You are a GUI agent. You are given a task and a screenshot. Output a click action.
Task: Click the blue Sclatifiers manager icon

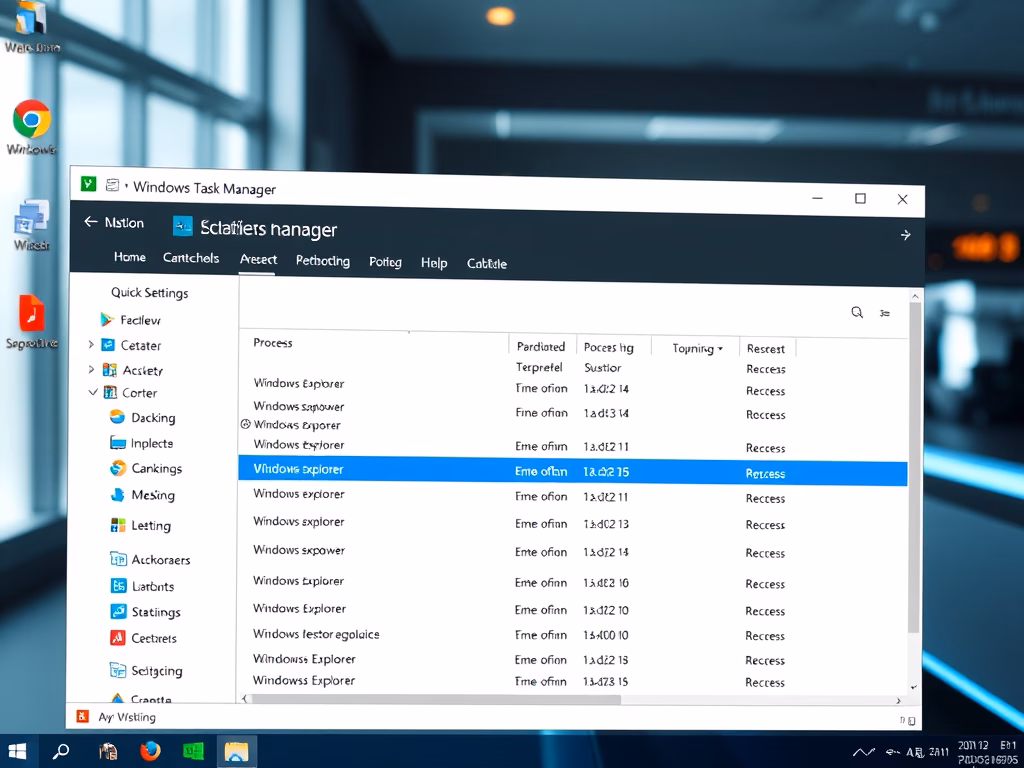pos(183,226)
